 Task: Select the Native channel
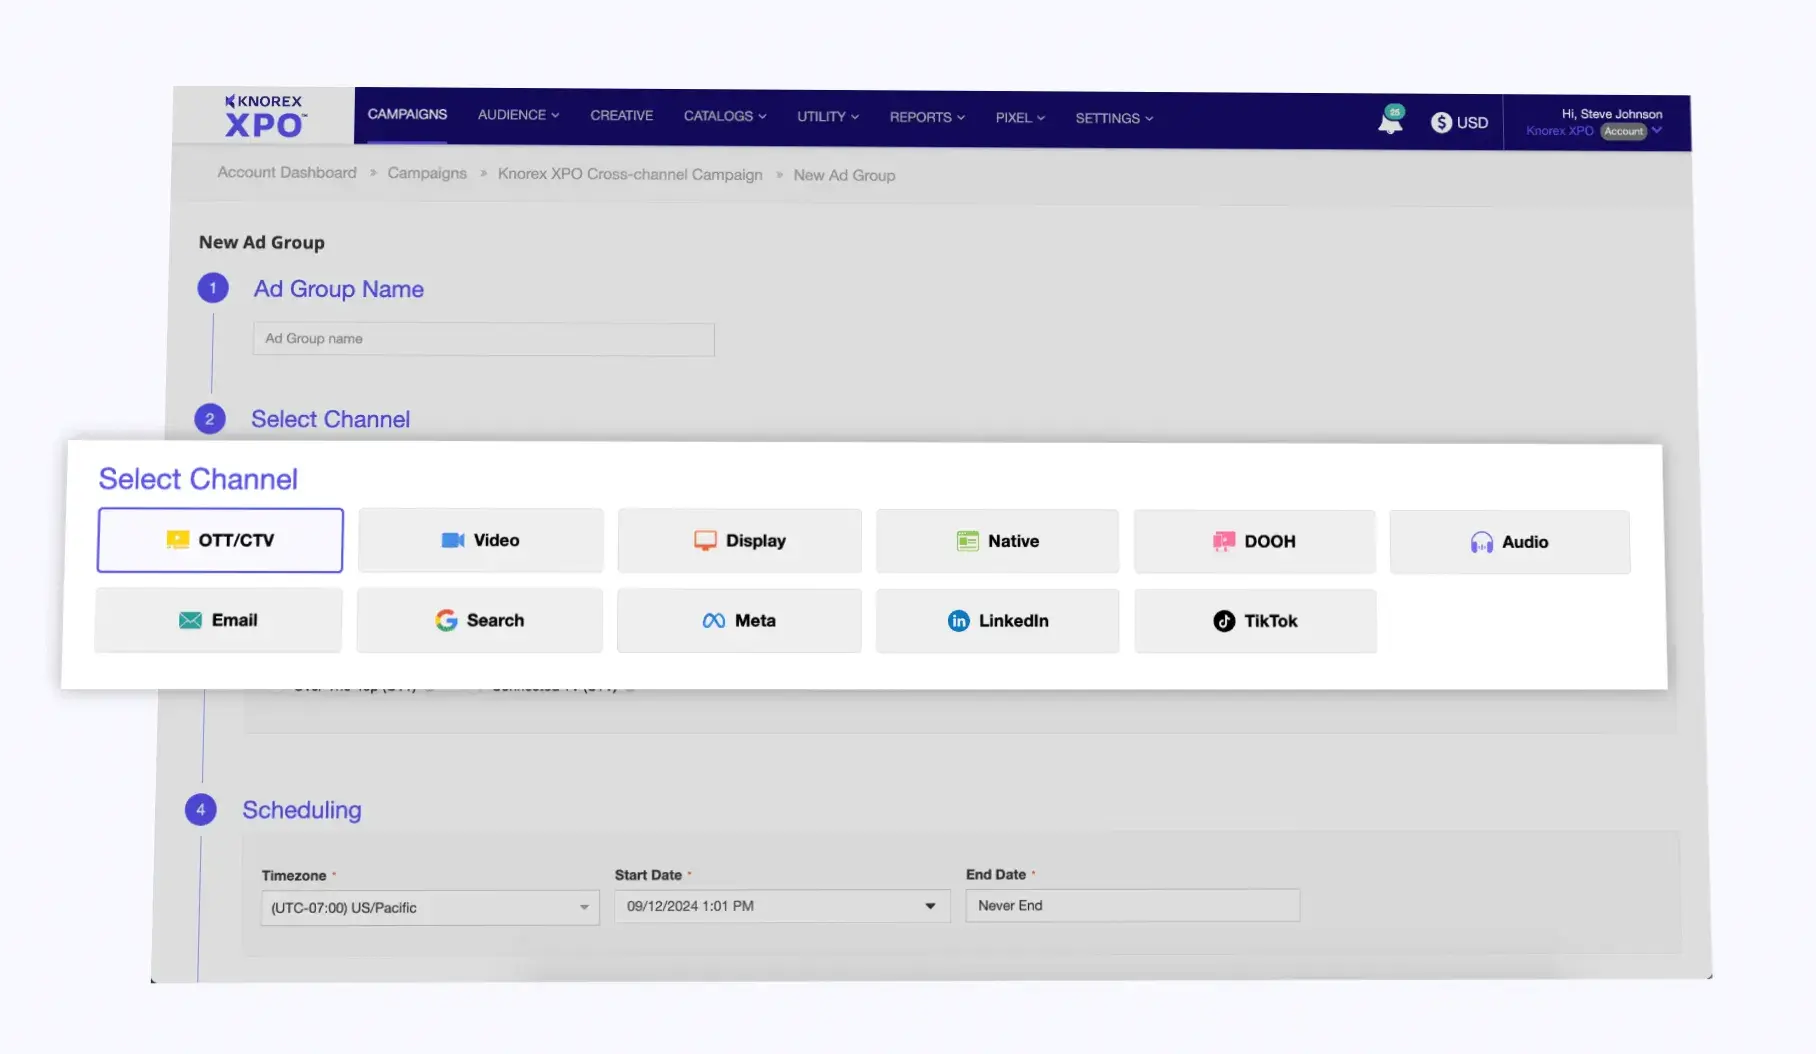(997, 541)
